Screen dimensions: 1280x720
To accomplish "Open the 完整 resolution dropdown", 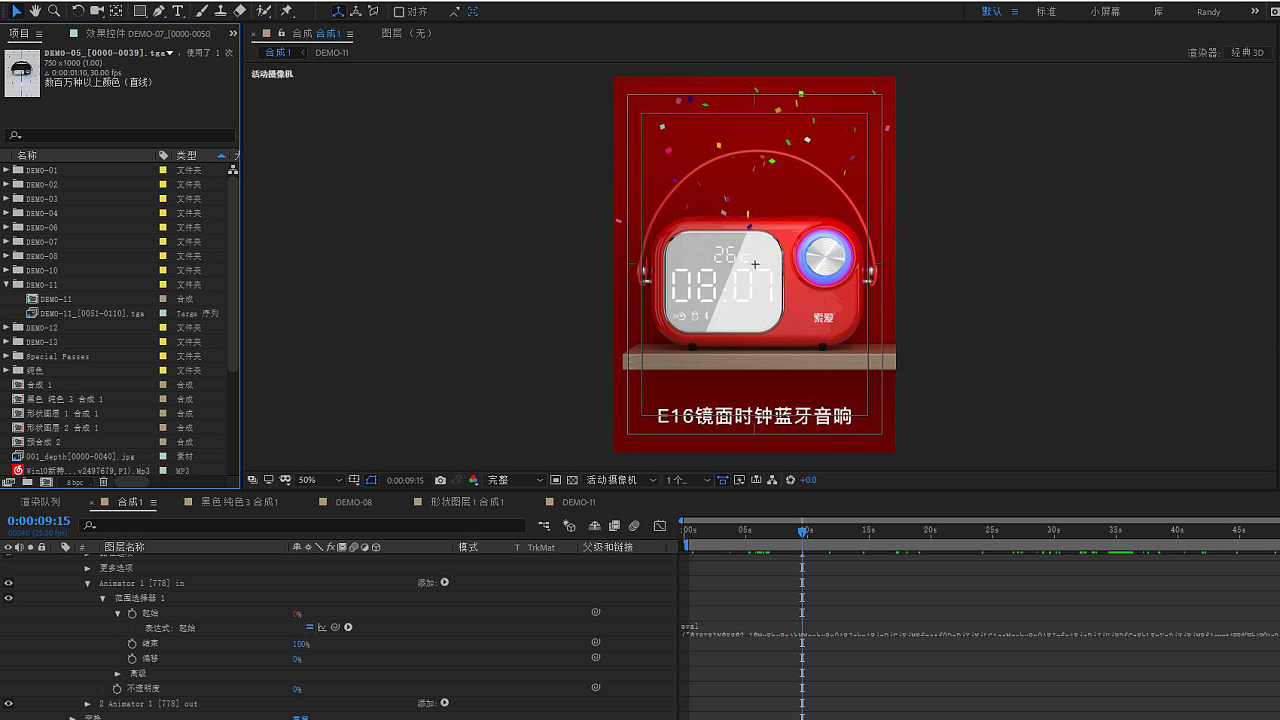I will pos(515,480).
